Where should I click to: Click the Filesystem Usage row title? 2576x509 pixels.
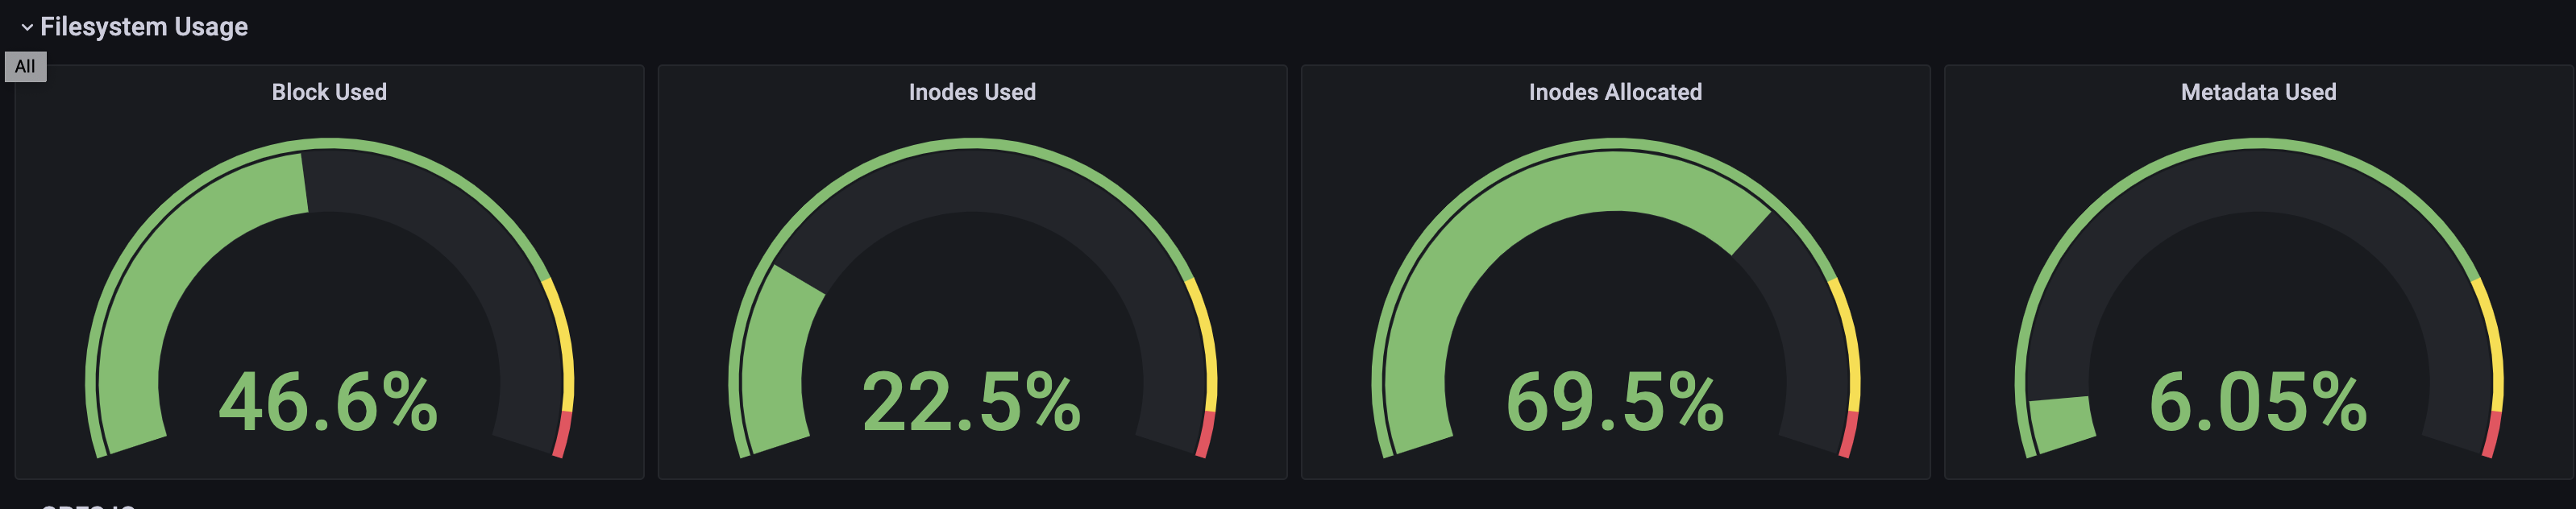(x=144, y=27)
